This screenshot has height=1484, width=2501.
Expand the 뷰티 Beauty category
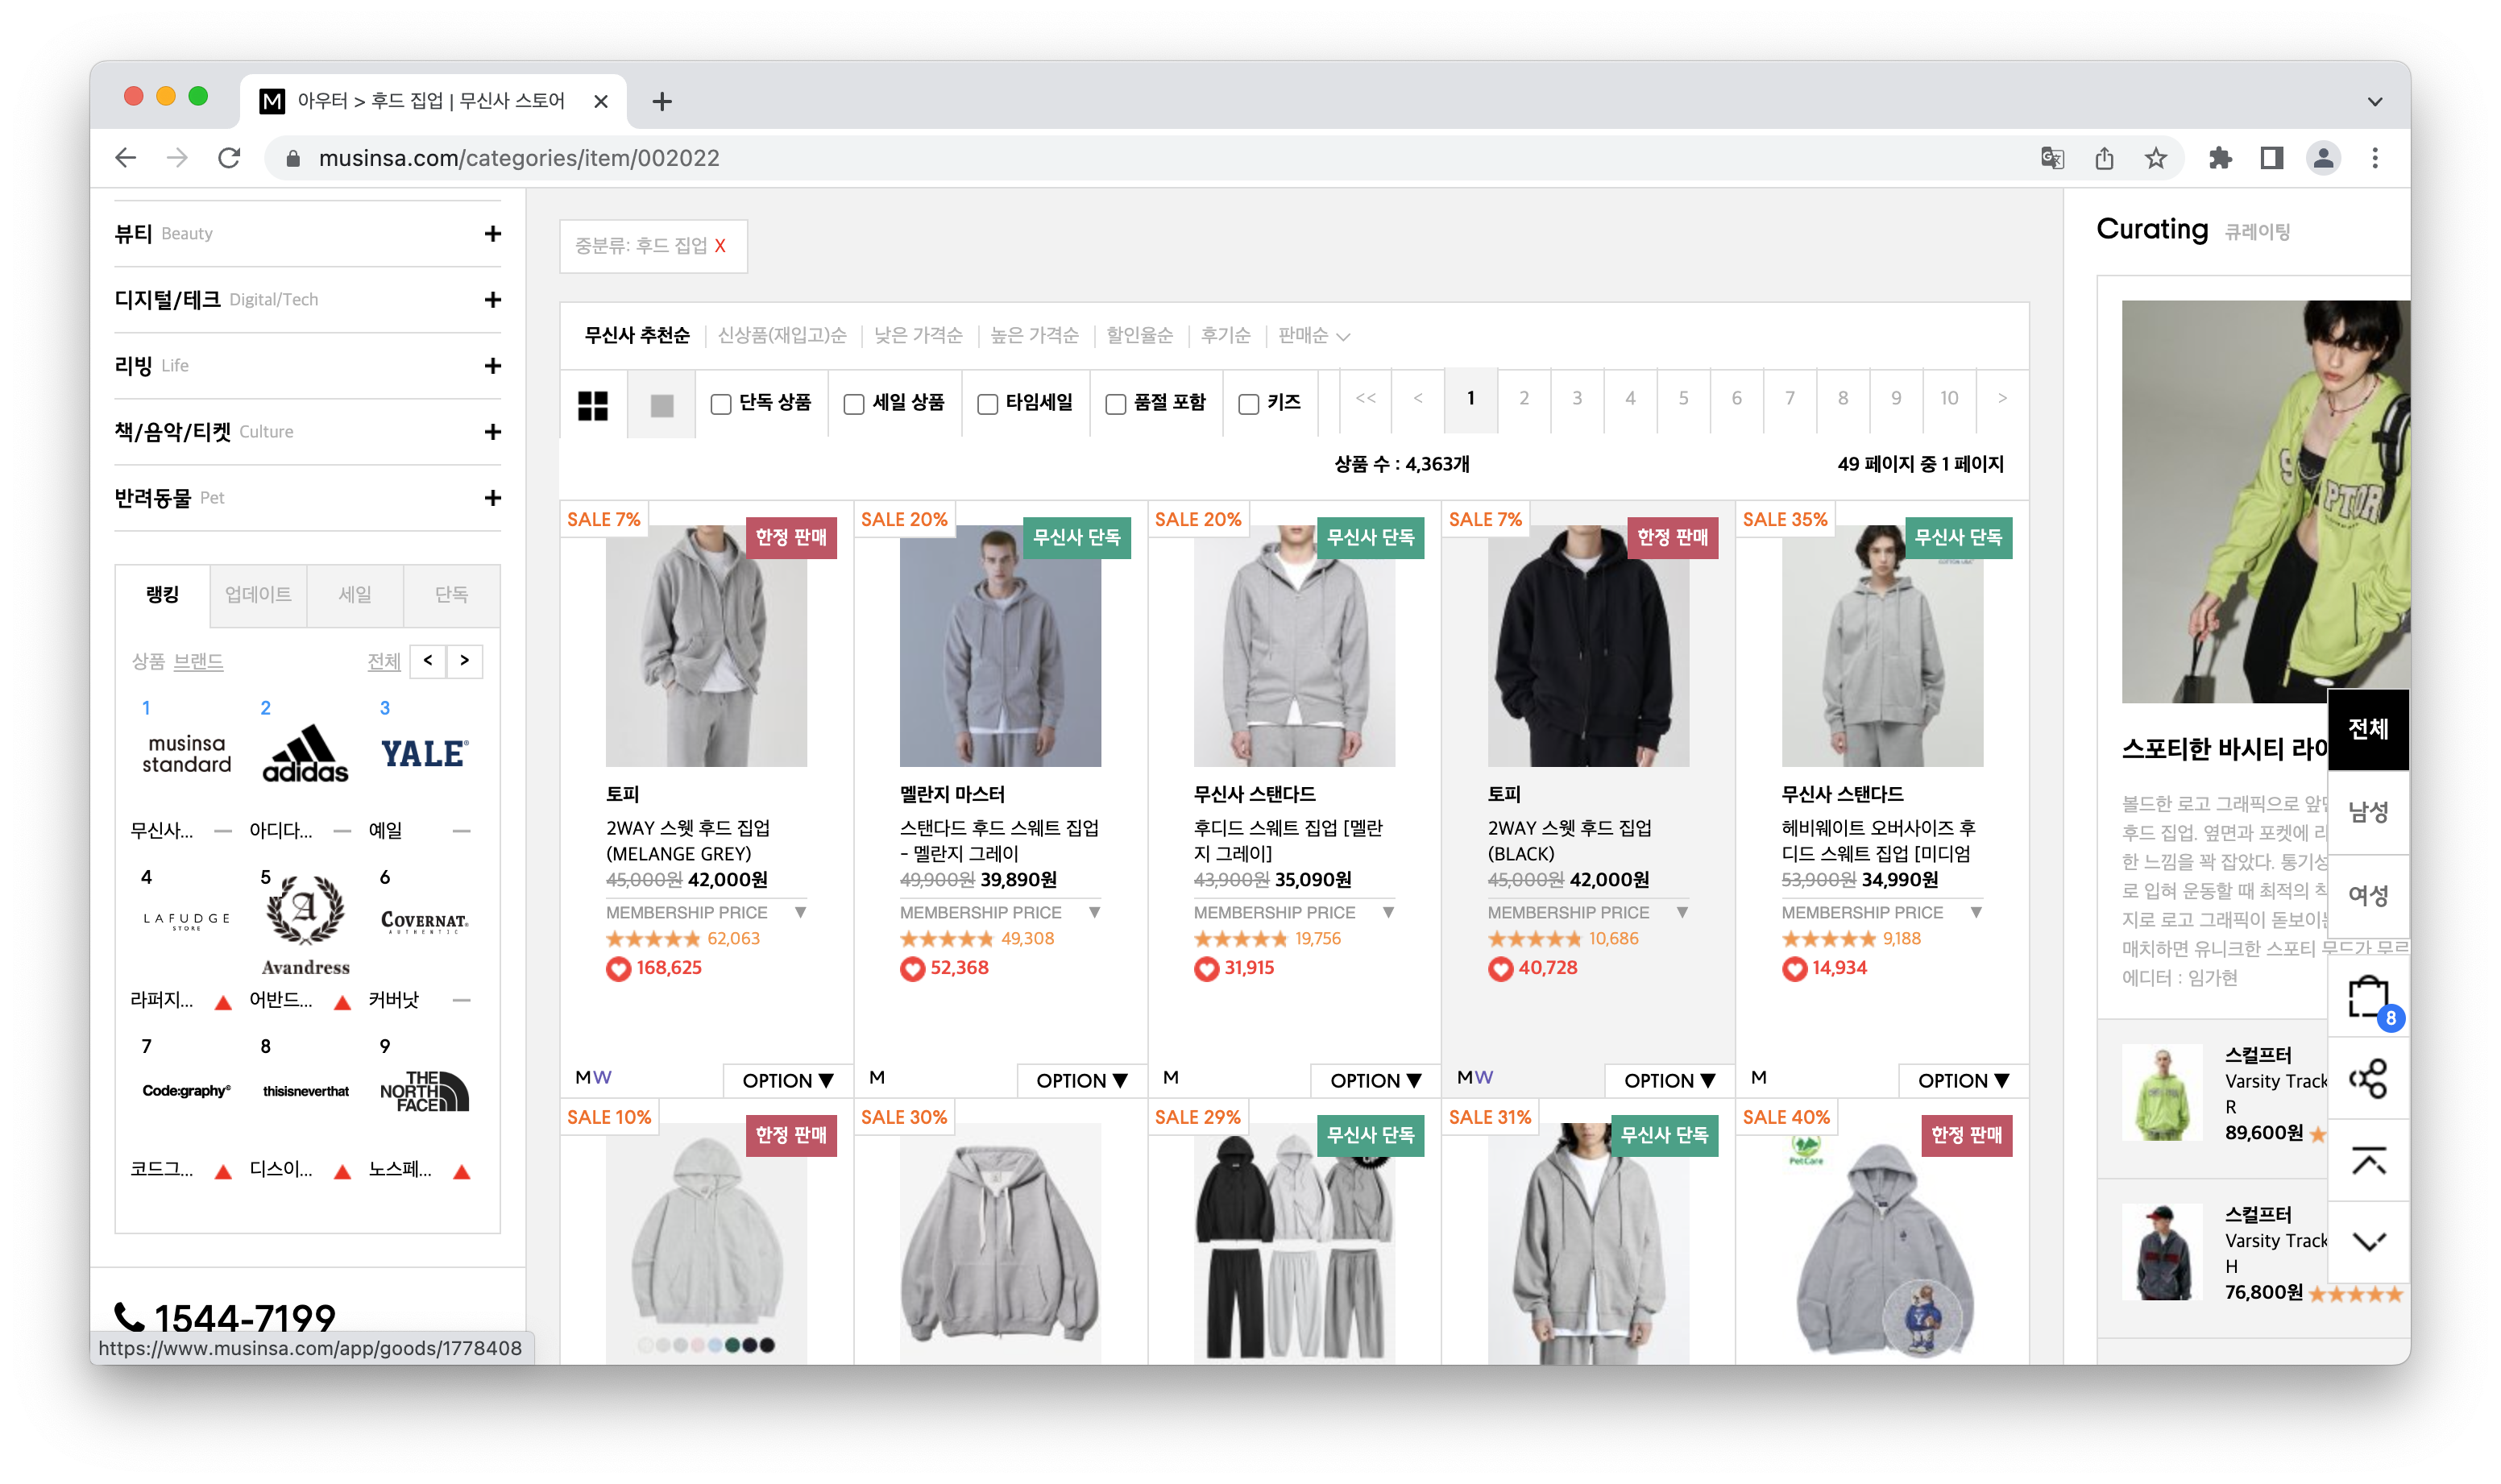(x=492, y=233)
